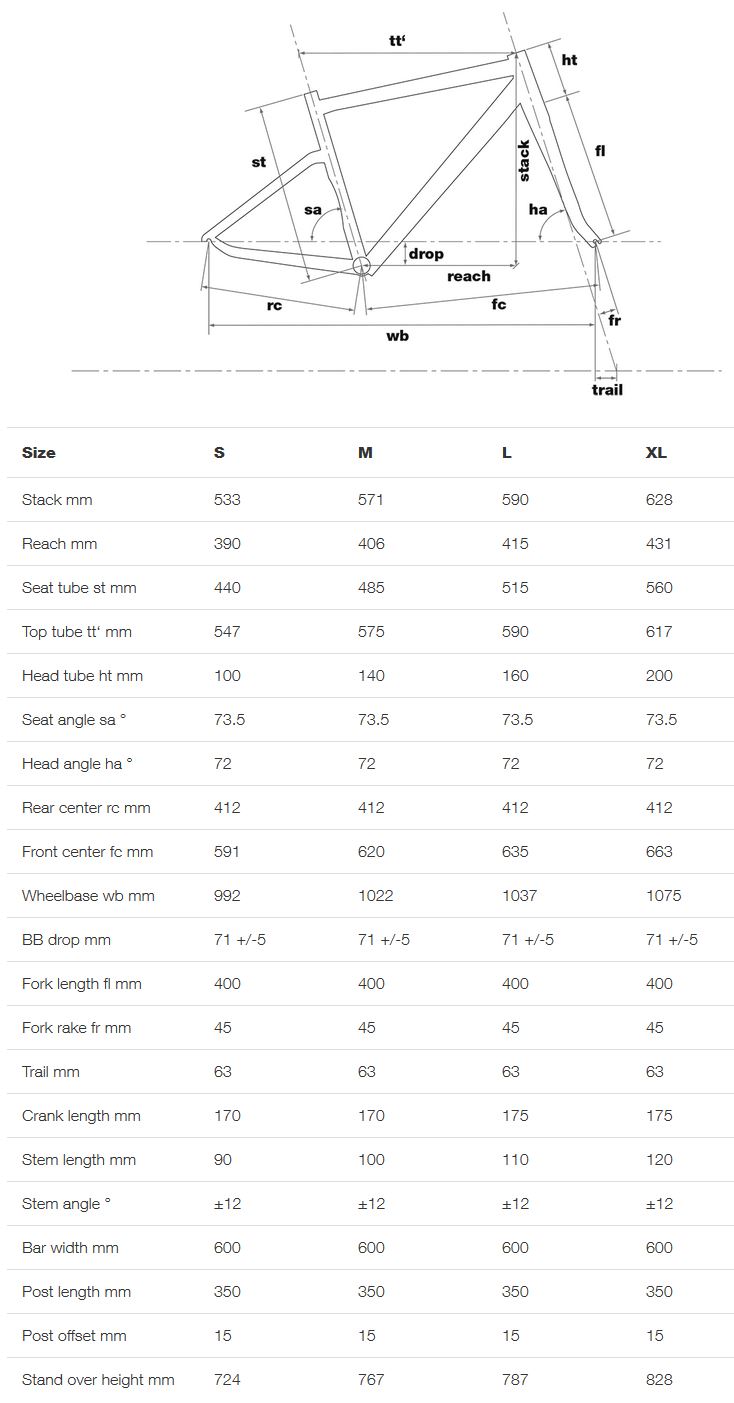Click the 'sa' seat angle label
Screen dimensions: 734x1403
tap(313, 209)
